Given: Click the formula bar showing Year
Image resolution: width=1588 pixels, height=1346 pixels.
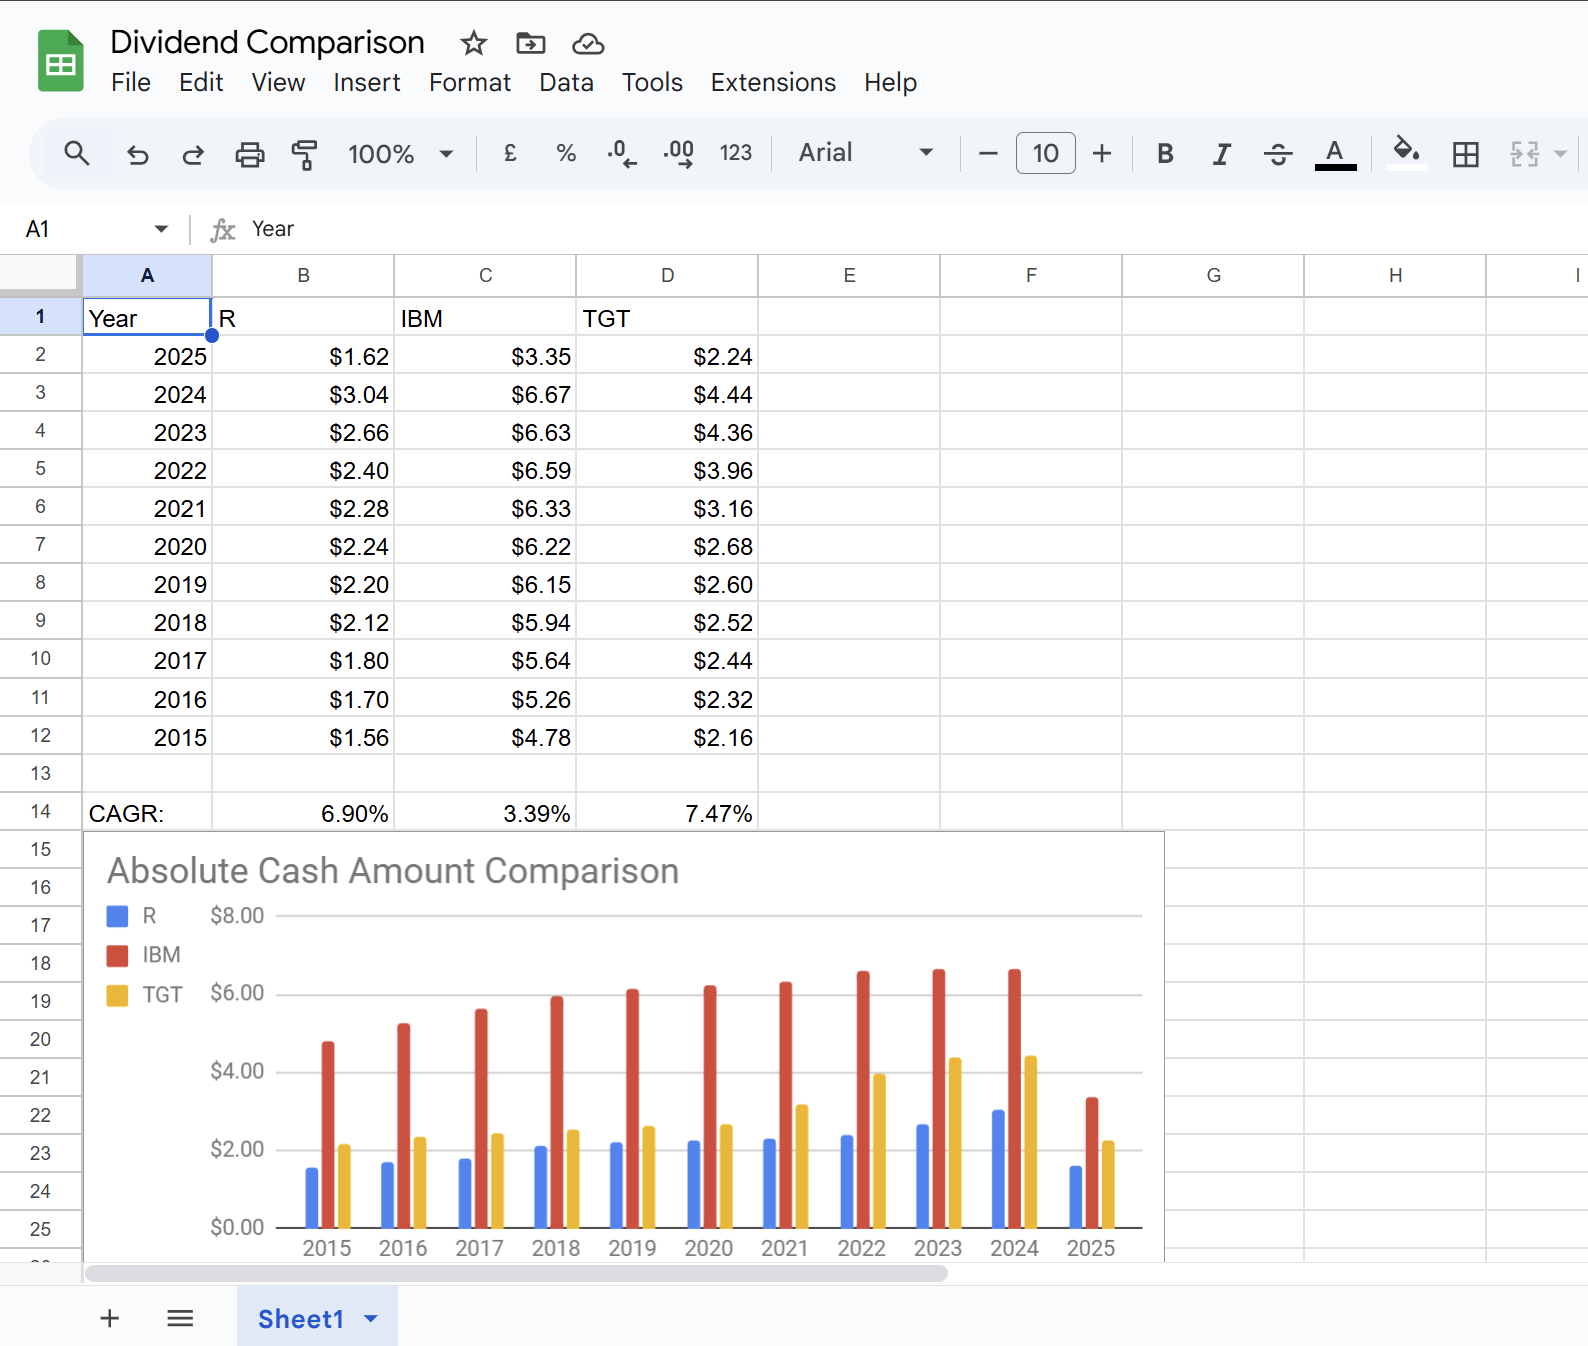Looking at the screenshot, I should [x=900, y=229].
